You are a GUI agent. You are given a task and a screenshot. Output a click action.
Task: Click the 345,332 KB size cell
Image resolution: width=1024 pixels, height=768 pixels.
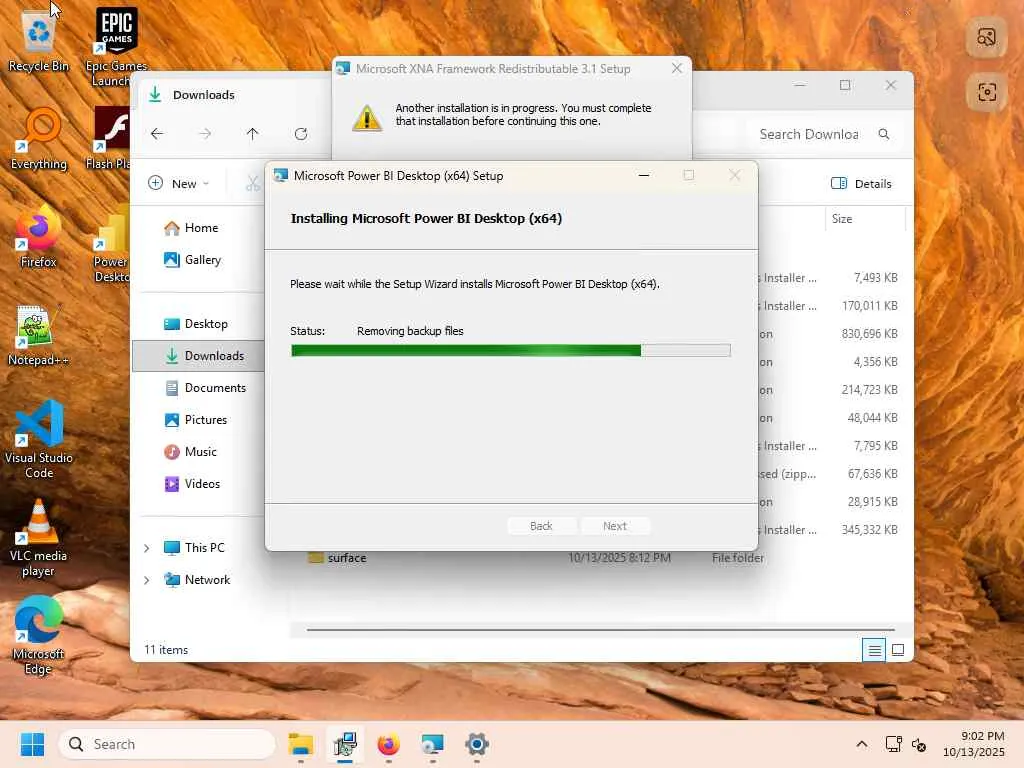click(869, 530)
